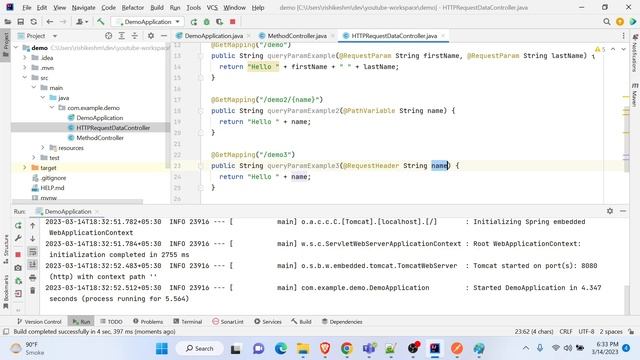640x360 pixels.
Task: Open Google Chrome from taskbar
Action: pyautogui.click(x=347, y=349)
